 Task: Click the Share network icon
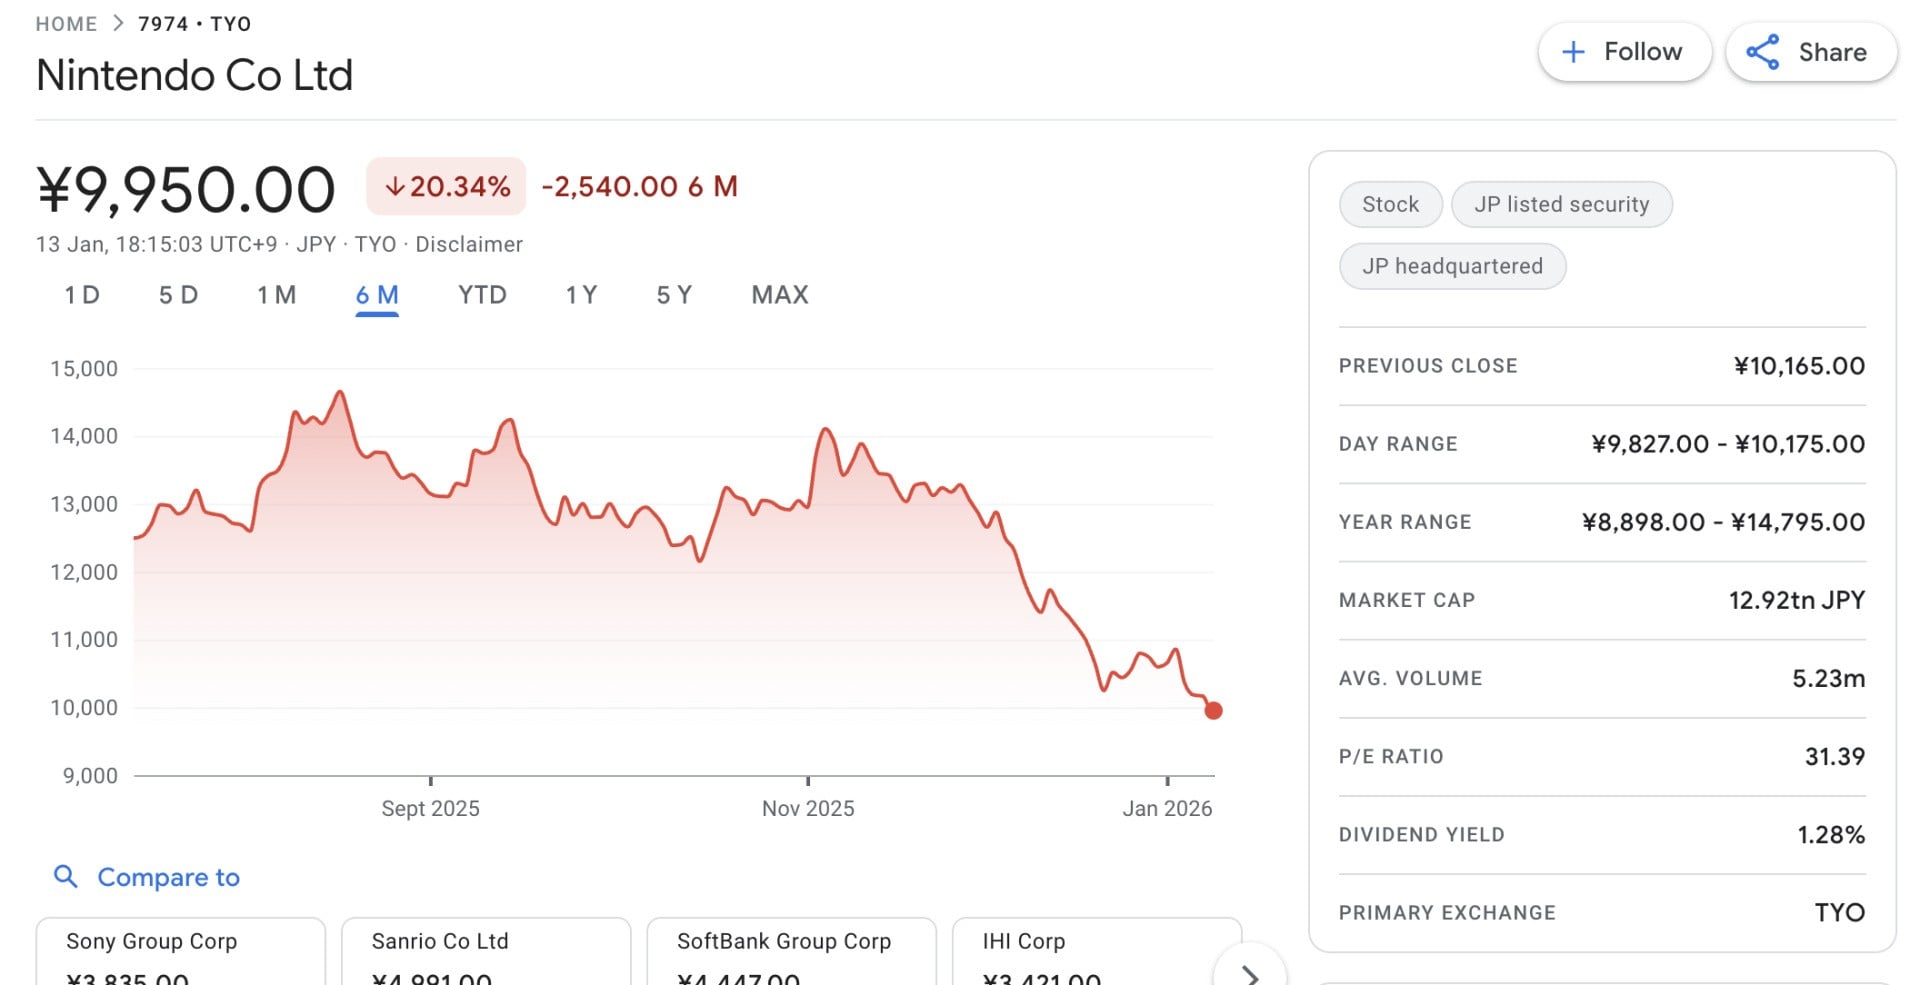tap(1763, 52)
